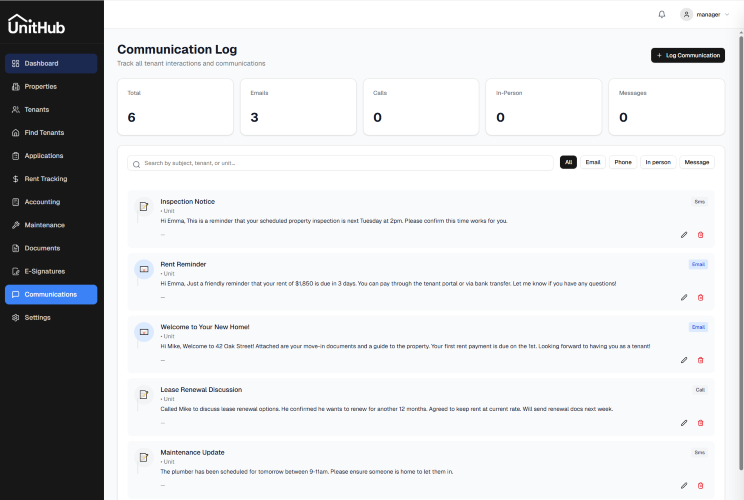Click the Maintenance Update title

(x=192, y=453)
